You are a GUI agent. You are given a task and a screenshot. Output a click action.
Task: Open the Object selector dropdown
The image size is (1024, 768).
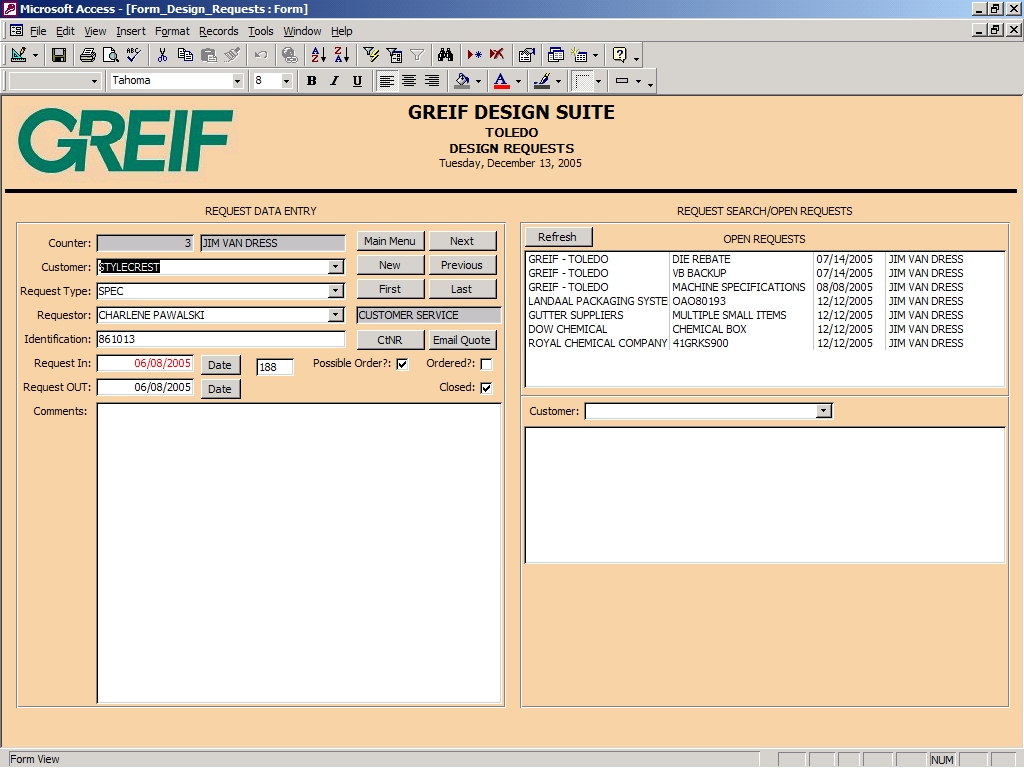pyautogui.click(x=94, y=81)
